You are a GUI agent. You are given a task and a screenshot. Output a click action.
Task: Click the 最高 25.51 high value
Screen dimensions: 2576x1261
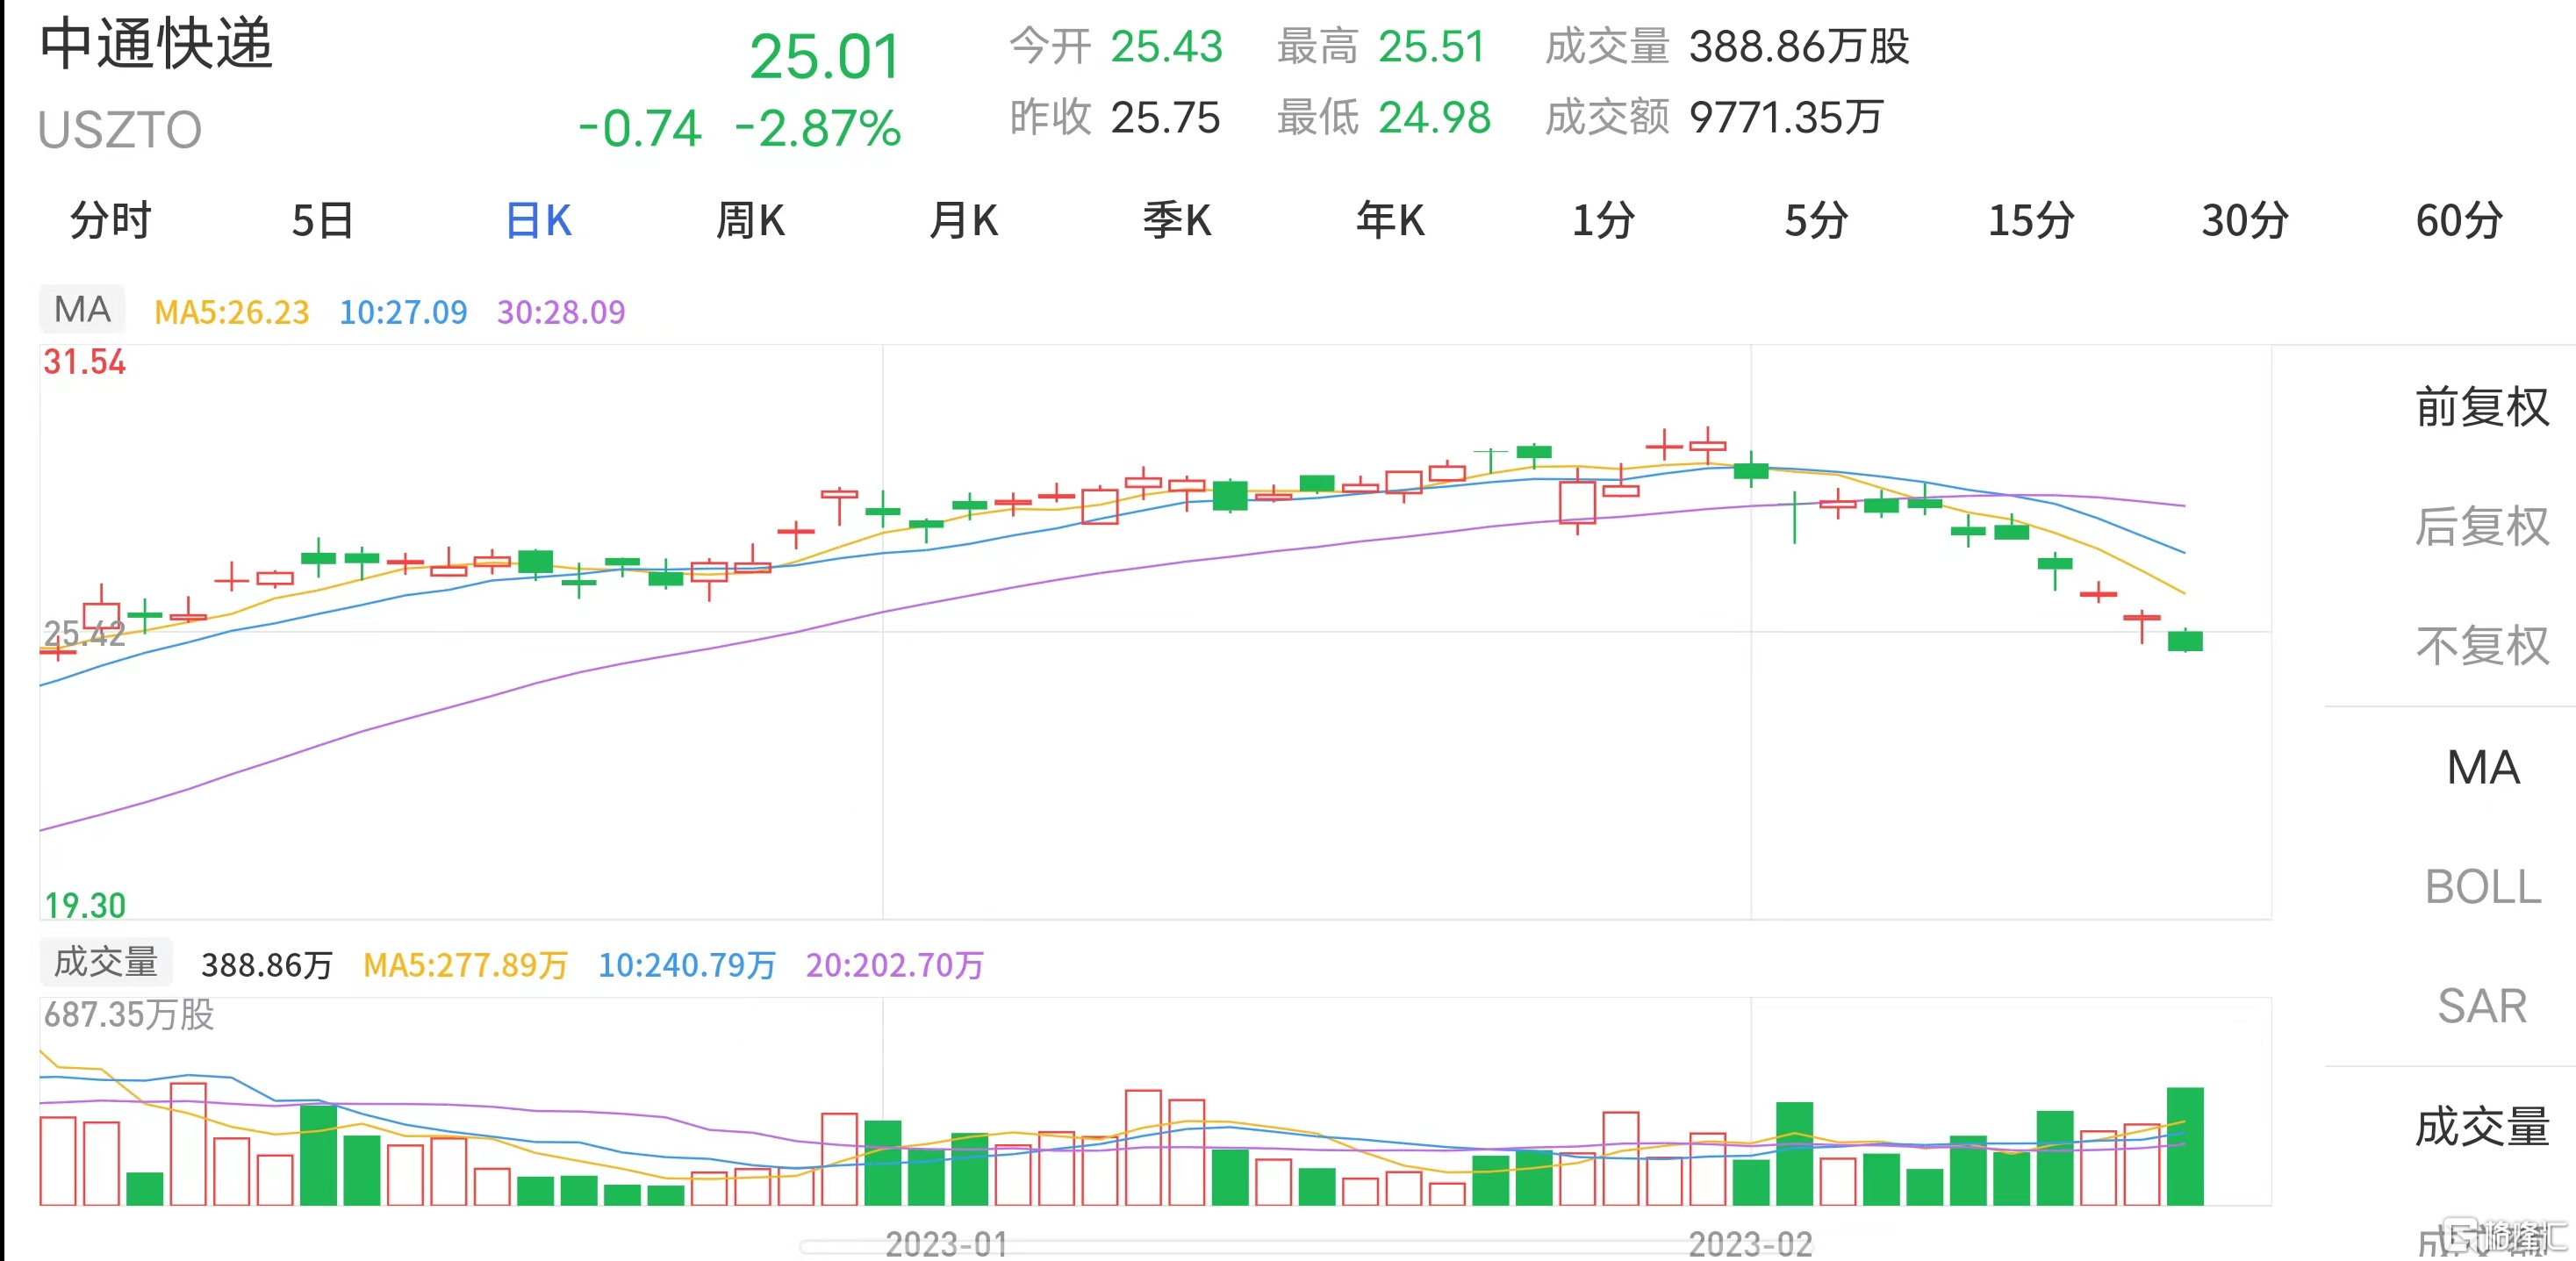1381,46
